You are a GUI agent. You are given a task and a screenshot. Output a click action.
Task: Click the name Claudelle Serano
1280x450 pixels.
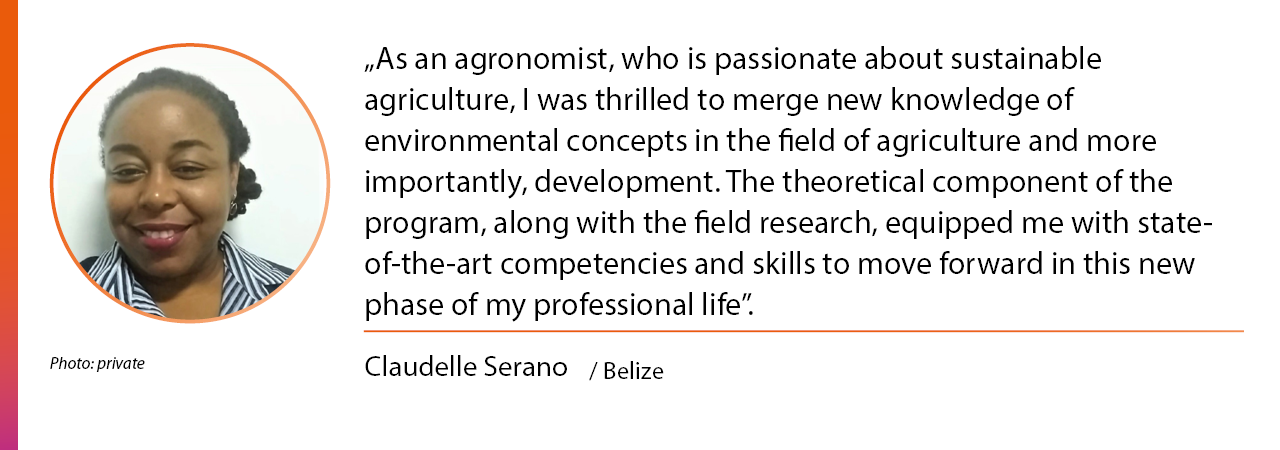coord(466,367)
